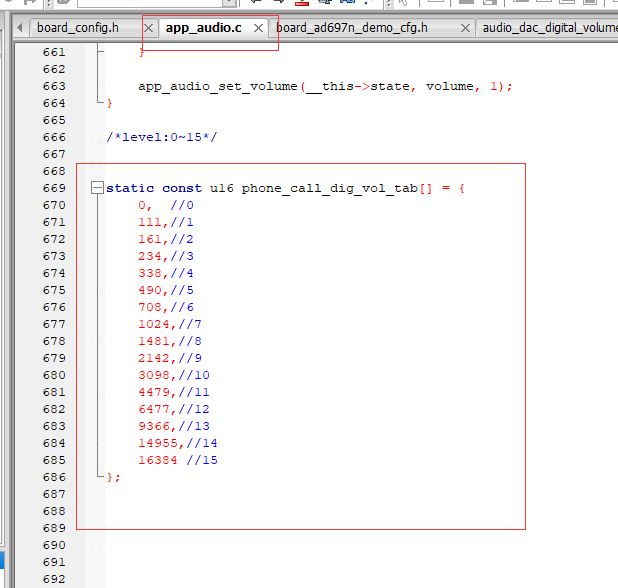The height and width of the screenshot is (588, 618).
Task: Place cursor on value 1024
Action: [154, 324]
